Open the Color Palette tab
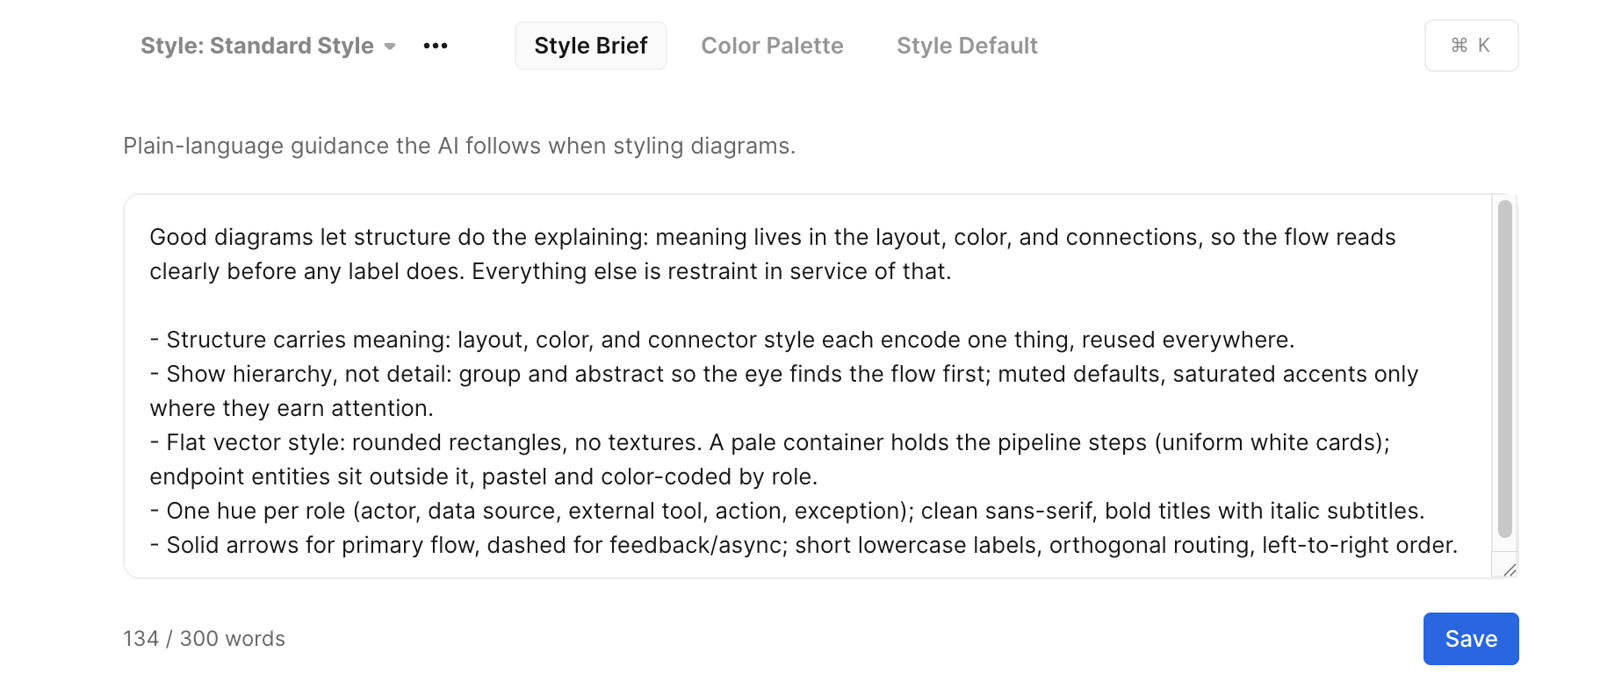1600x688 pixels. pyautogui.click(x=772, y=46)
